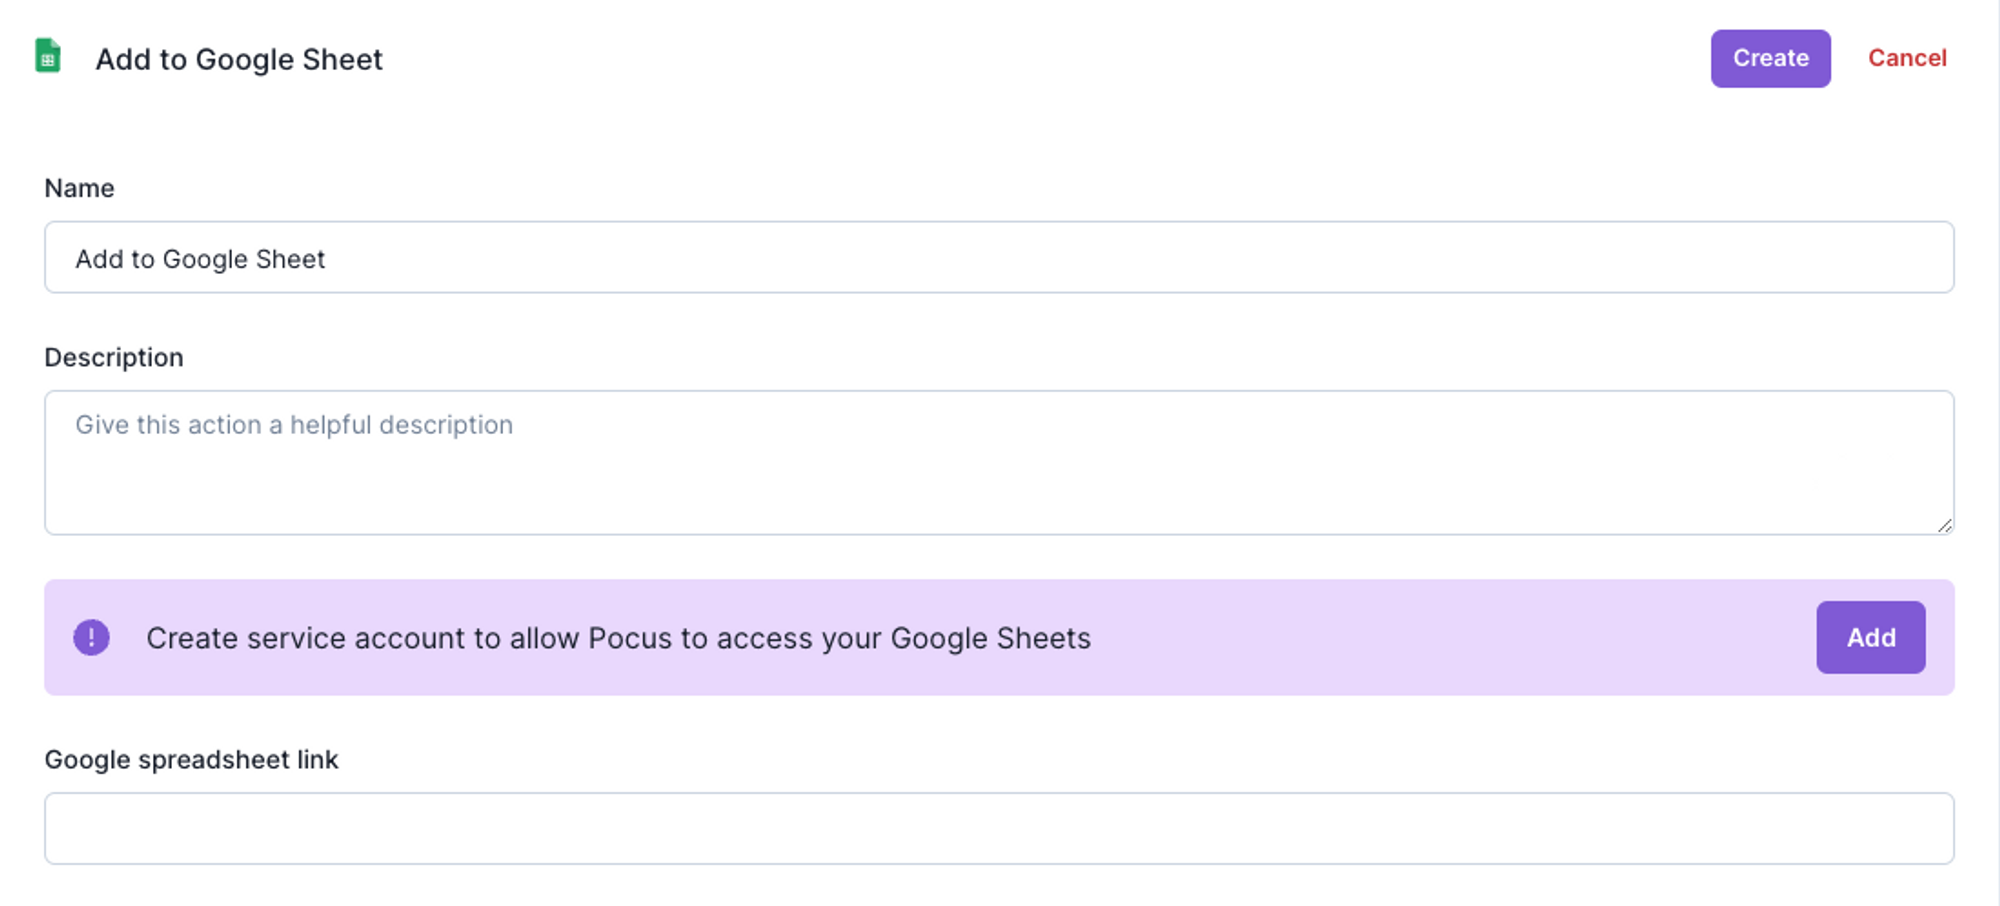Viewport: 2000px width, 906px height.
Task: Click the description box resize handle
Action: 1944,525
